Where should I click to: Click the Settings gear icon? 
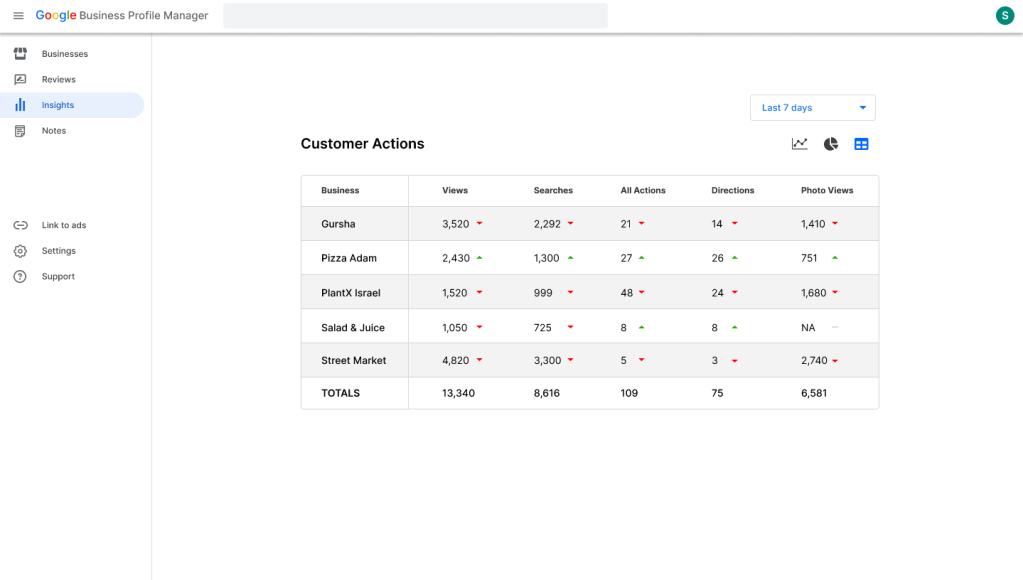tap(20, 251)
